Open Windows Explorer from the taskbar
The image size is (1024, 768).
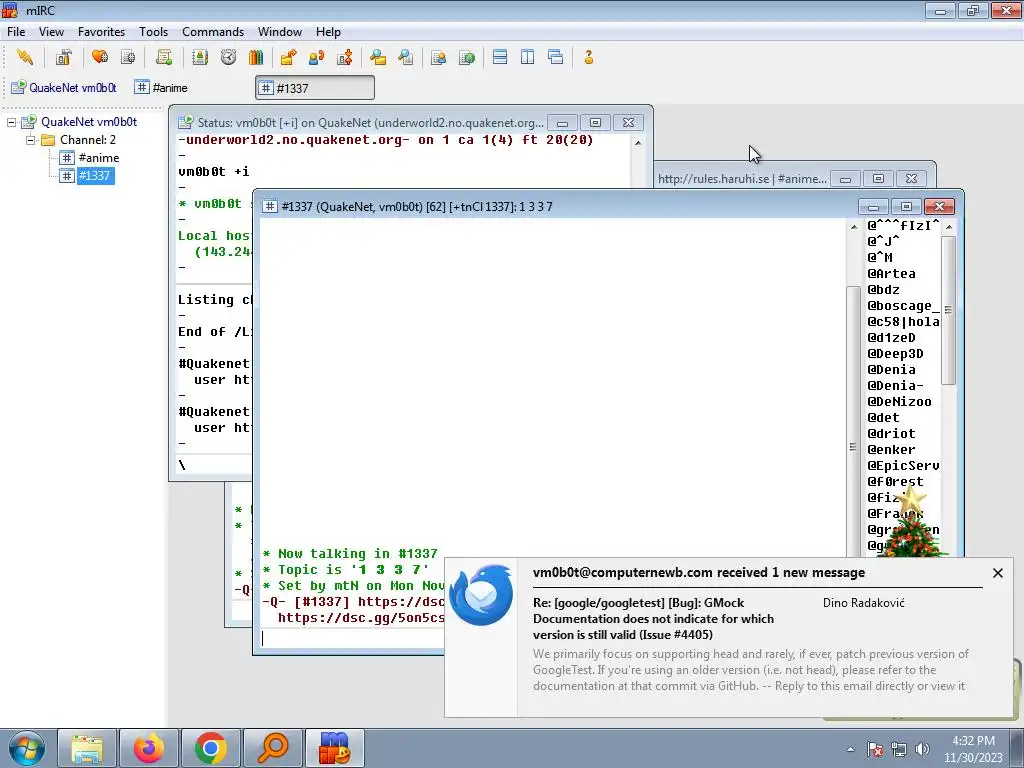coord(87,748)
